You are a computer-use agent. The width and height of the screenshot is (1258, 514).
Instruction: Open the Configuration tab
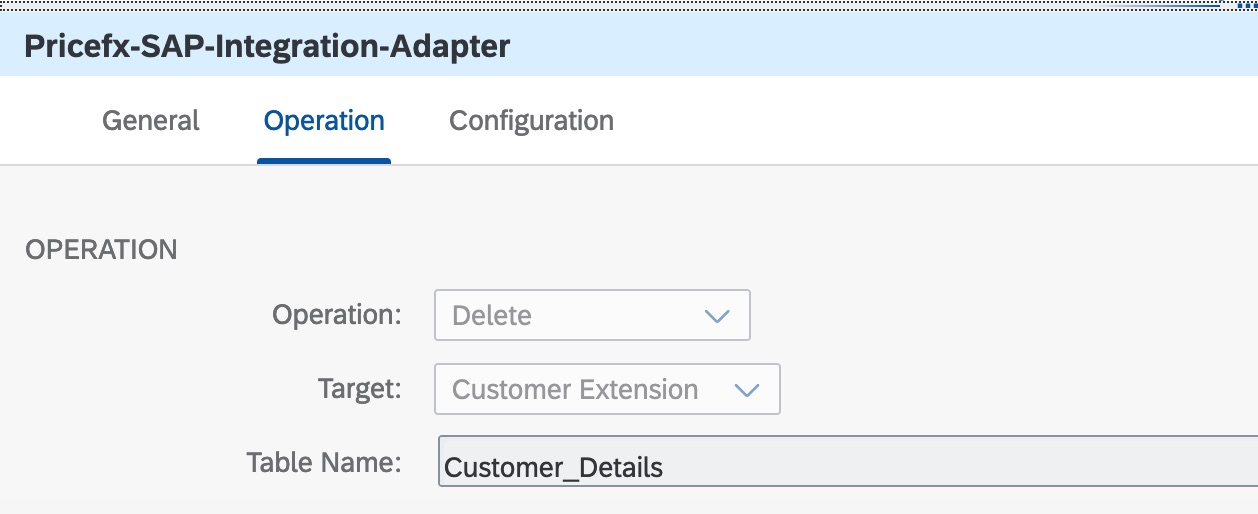point(531,121)
